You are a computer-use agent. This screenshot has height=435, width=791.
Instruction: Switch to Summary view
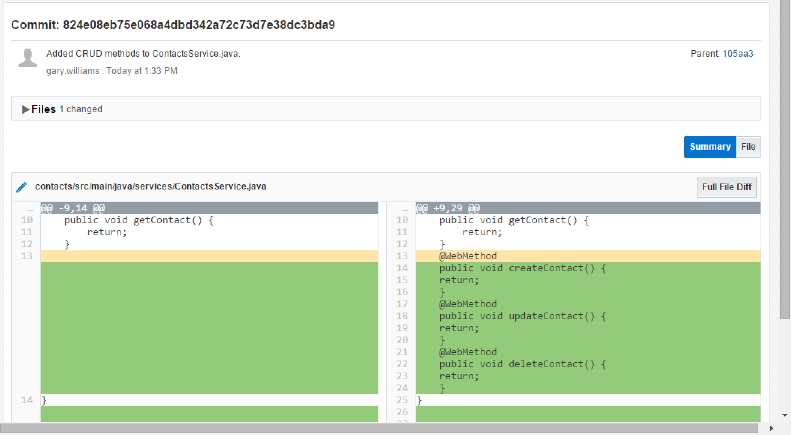point(710,147)
